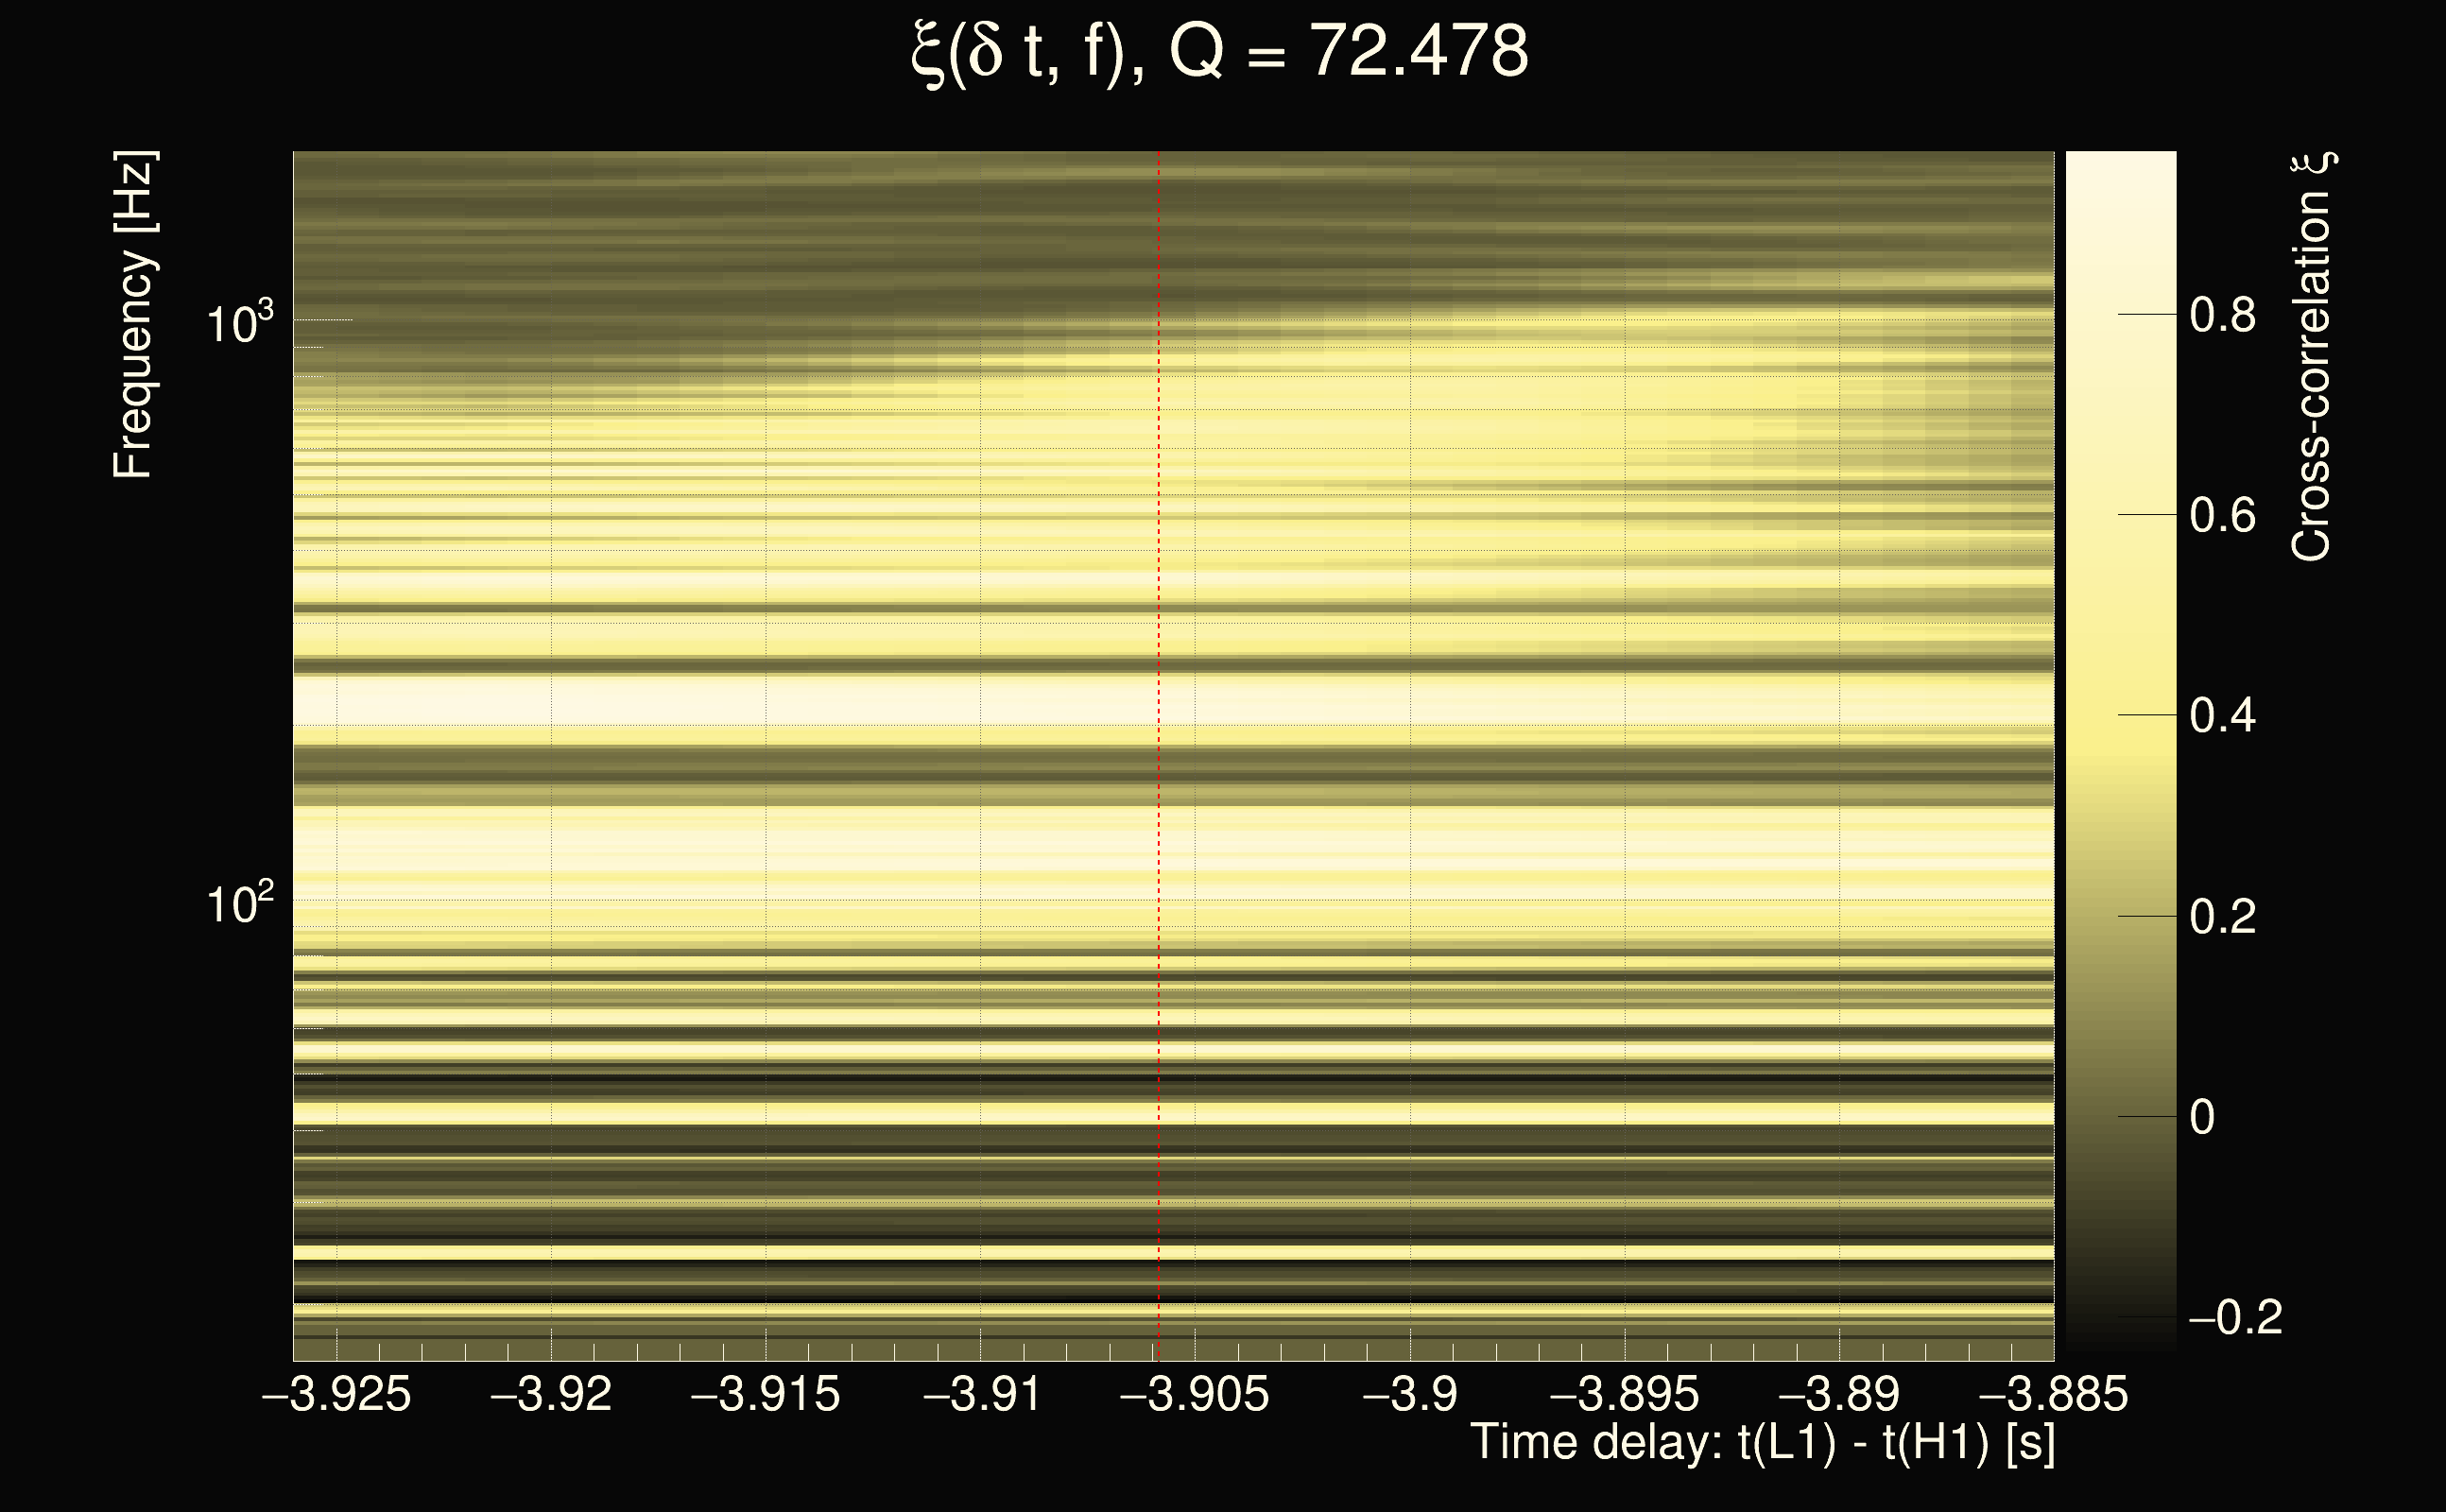Click the plot title showing Q = 72.478

click(1221, 51)
